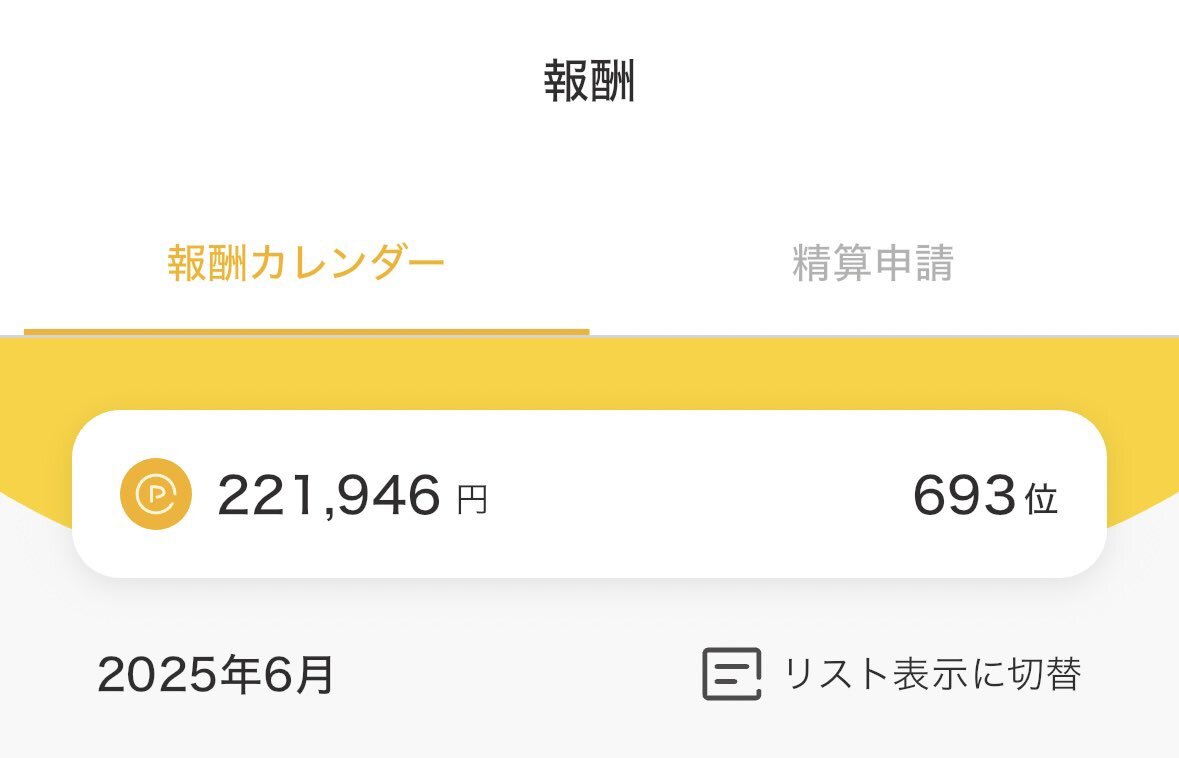Viewport: 1179px width, 758px height.
Task: Tap the 693 ranking number
Action: coord(964,495)
